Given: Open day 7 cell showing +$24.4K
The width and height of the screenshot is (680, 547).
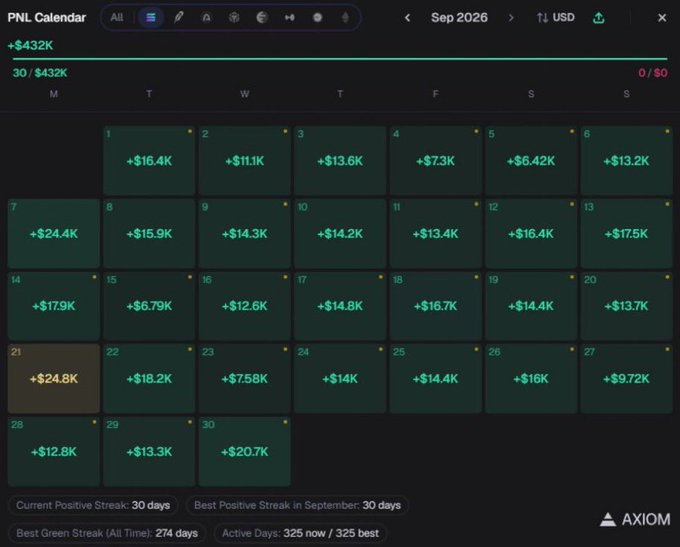Looking at the screenshot, I should point(54,233).
